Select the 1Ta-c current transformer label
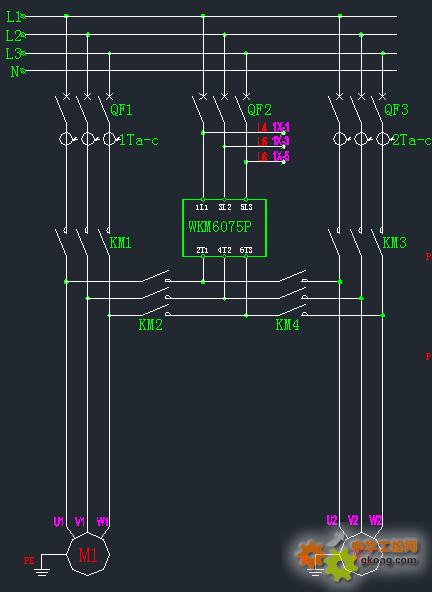 (x=139, y=140)
